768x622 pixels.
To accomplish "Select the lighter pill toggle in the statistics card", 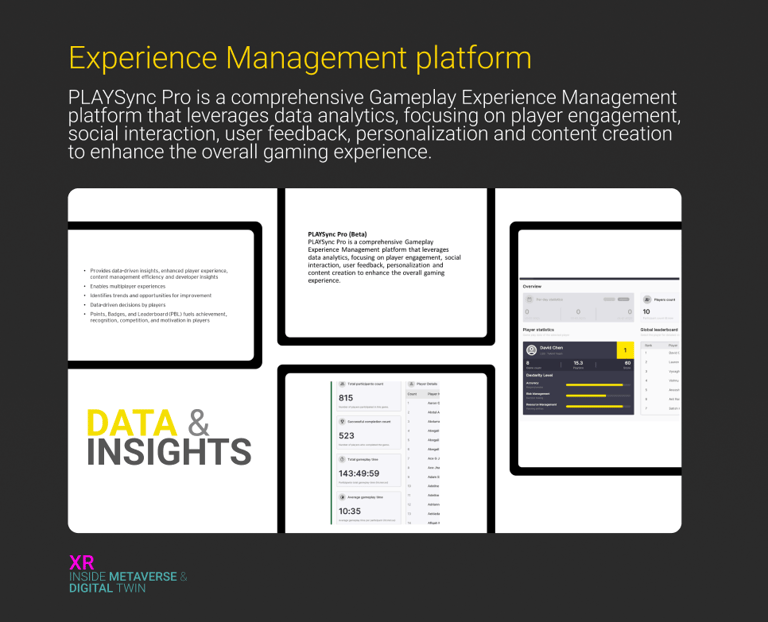I will tap(609, 299).
